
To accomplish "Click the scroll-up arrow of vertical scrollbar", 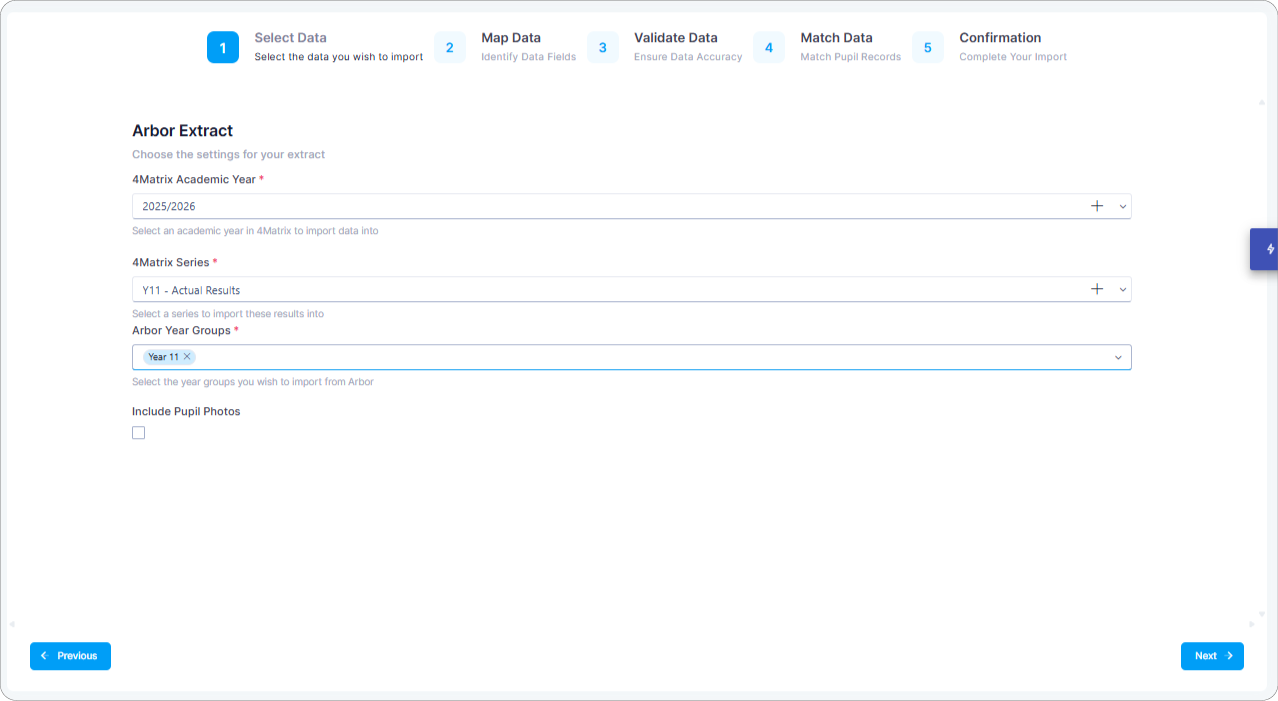I will [x=1261, y=102].
